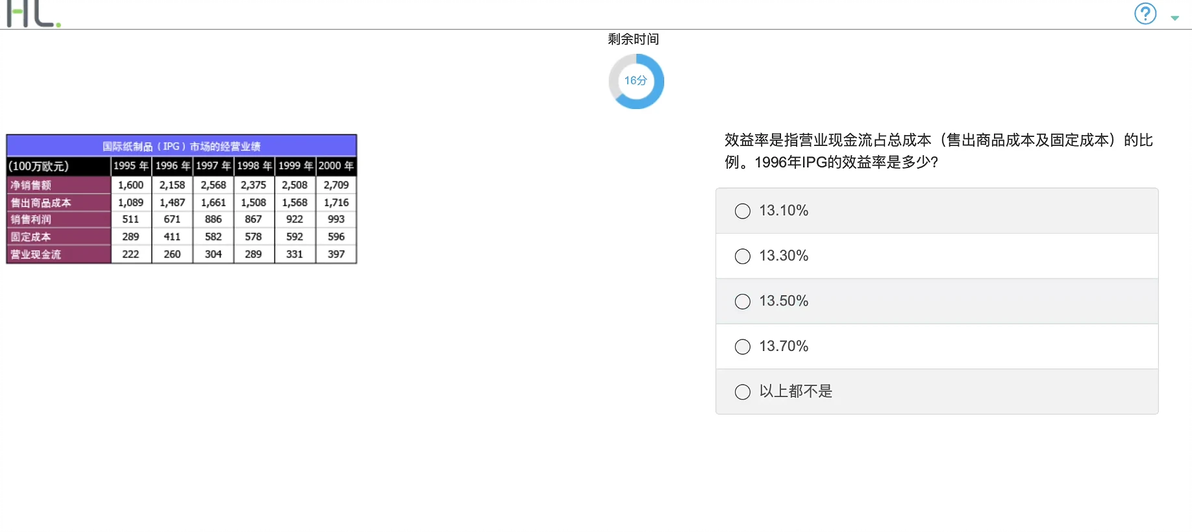Click the HL logo in top-left

pyautogui.click(x=33, y=14)
